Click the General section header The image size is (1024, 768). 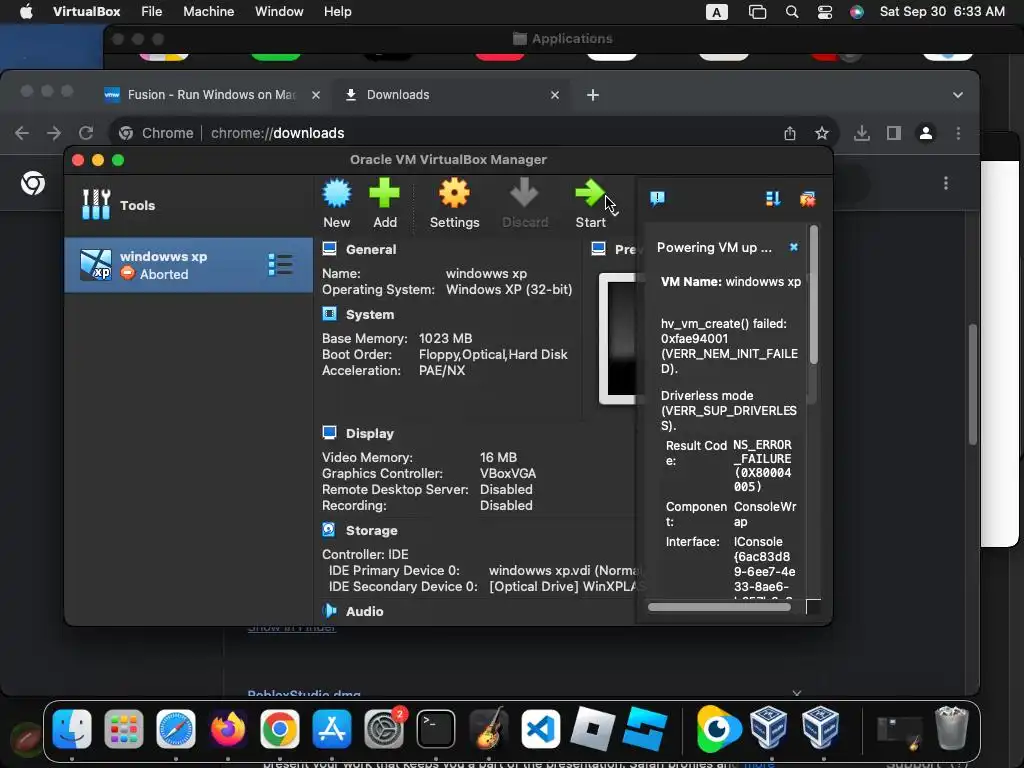tap(370, 249)
